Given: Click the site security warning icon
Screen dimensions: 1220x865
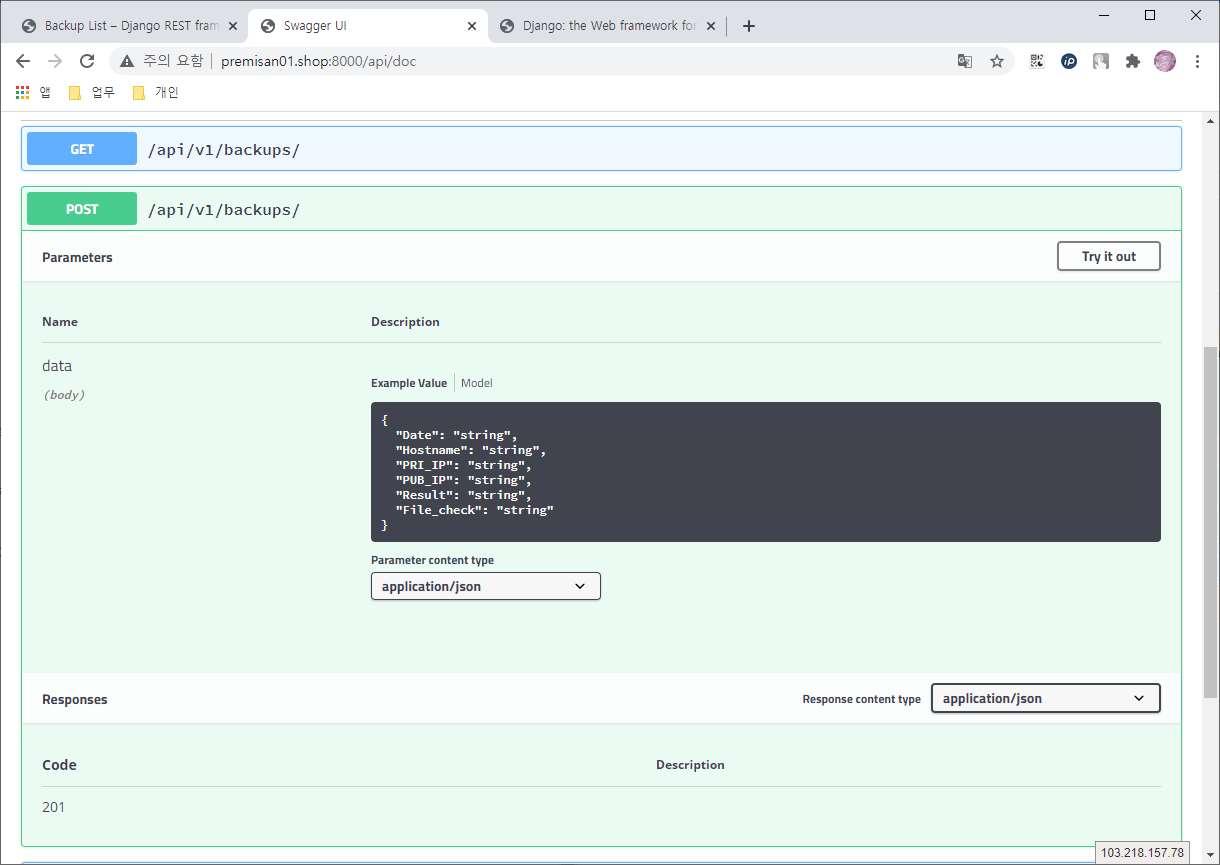Looking at the screenshot, I should coord(127,61).
